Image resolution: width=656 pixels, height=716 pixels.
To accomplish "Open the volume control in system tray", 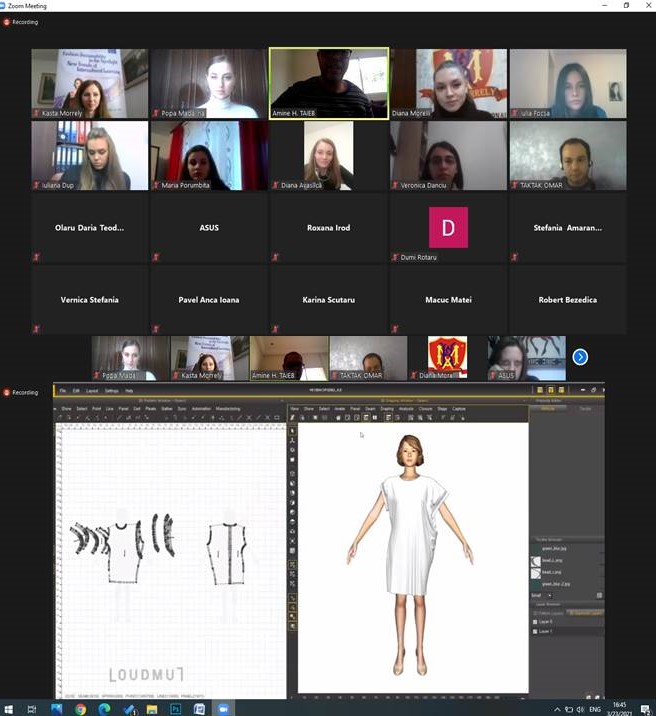I will (x=580, y=709).
